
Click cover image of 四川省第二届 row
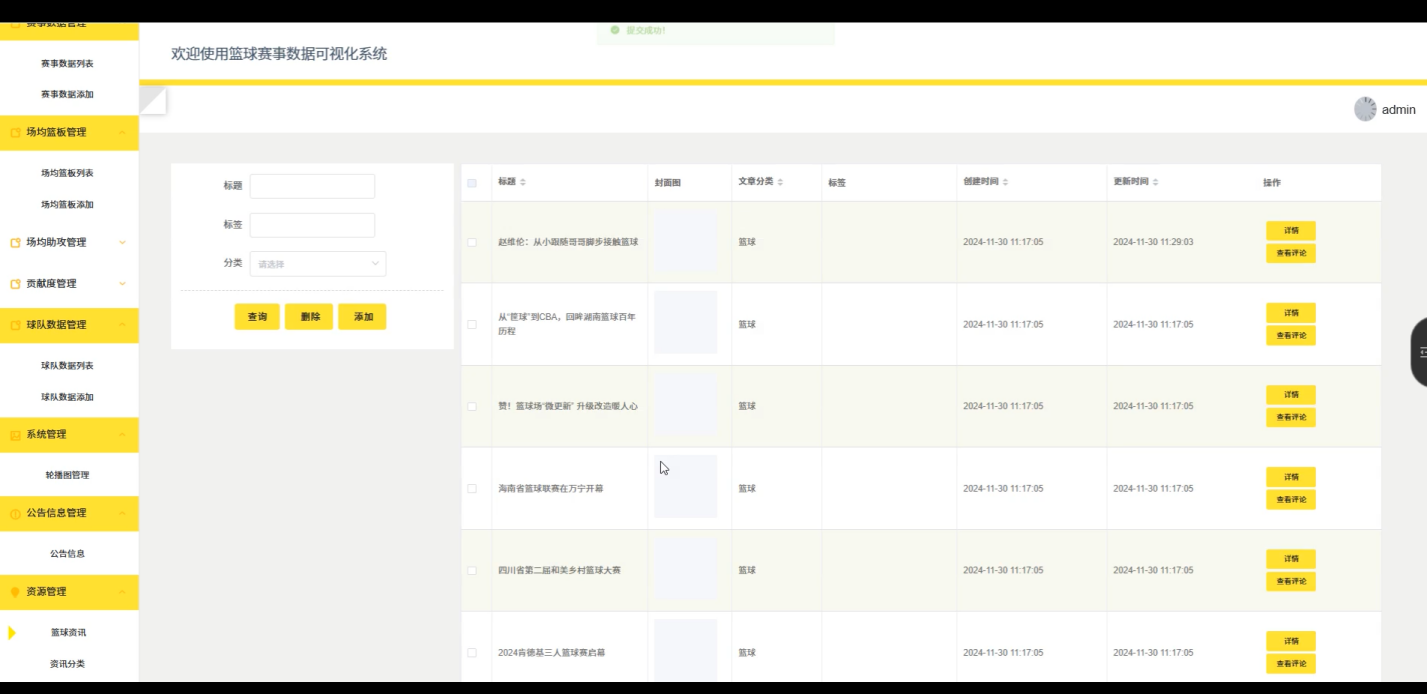[685, 569]
